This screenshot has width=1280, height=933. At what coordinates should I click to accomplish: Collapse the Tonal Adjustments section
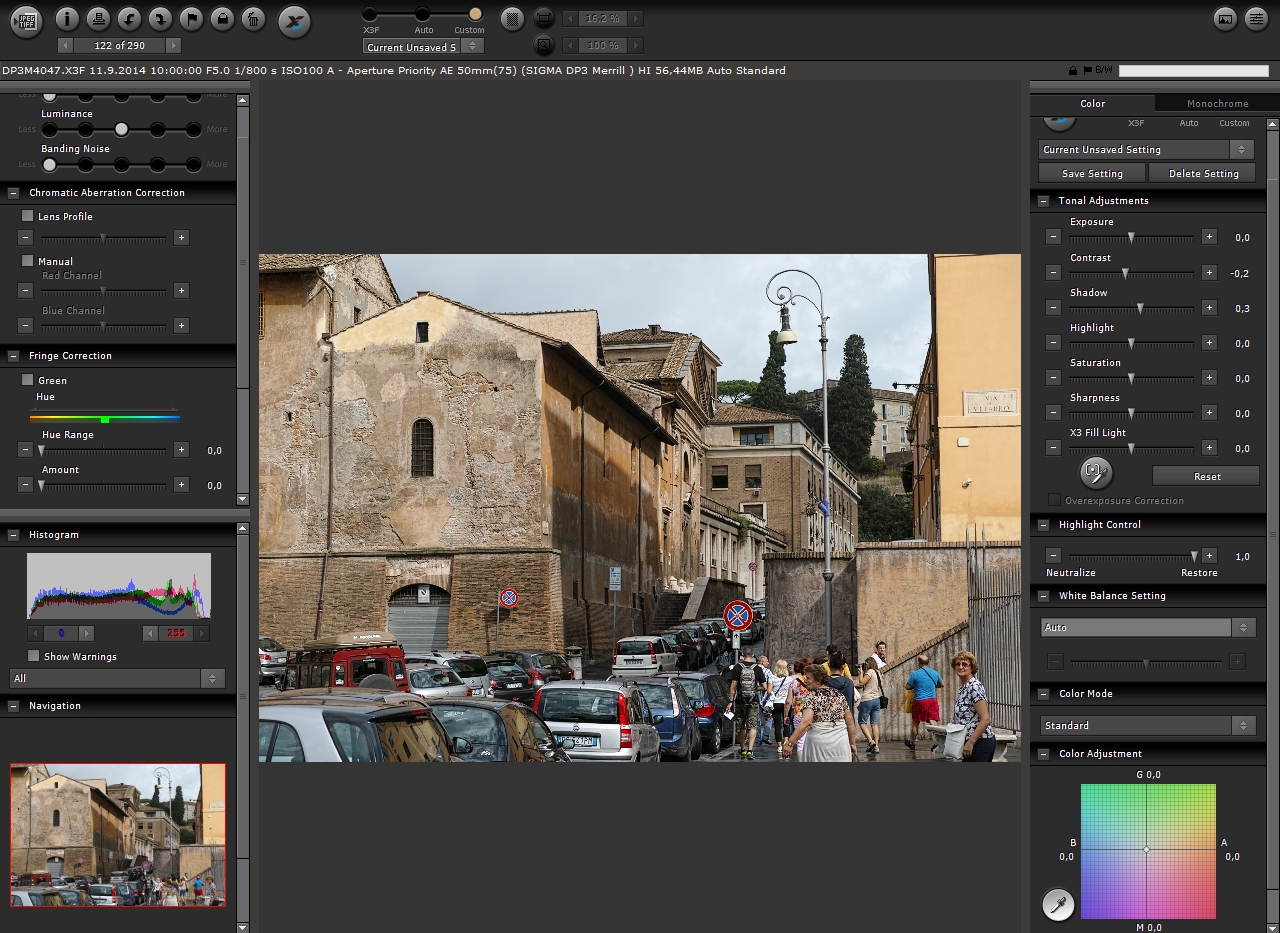click(1043, 201)
